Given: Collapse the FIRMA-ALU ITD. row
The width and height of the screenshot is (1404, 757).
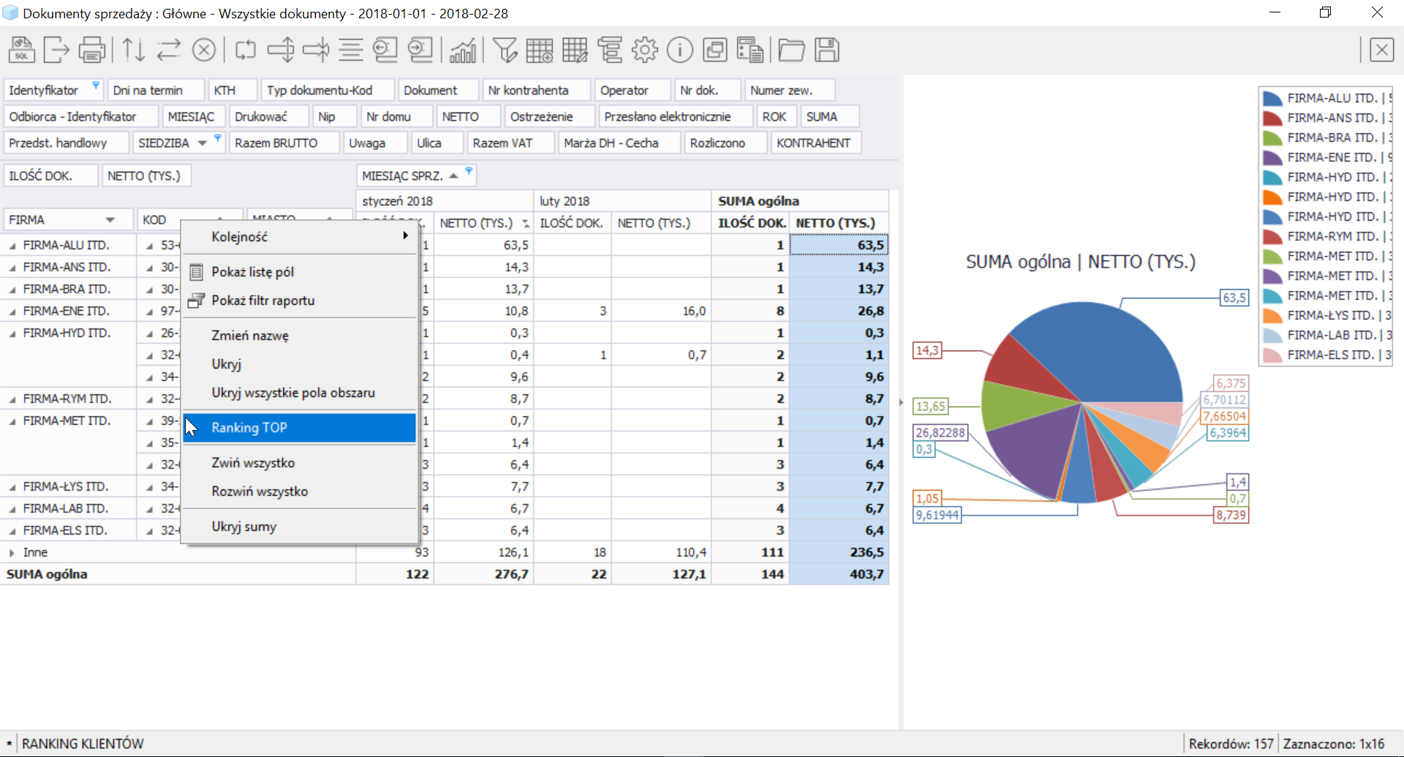Looking at the screenshot, I should (12, 246).
